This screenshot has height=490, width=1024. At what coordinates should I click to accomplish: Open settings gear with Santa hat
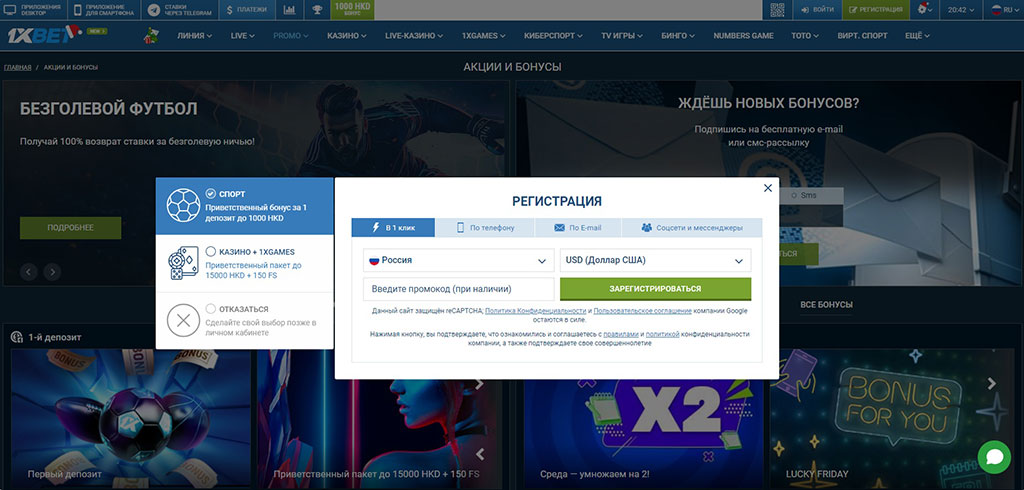point(925,10)
